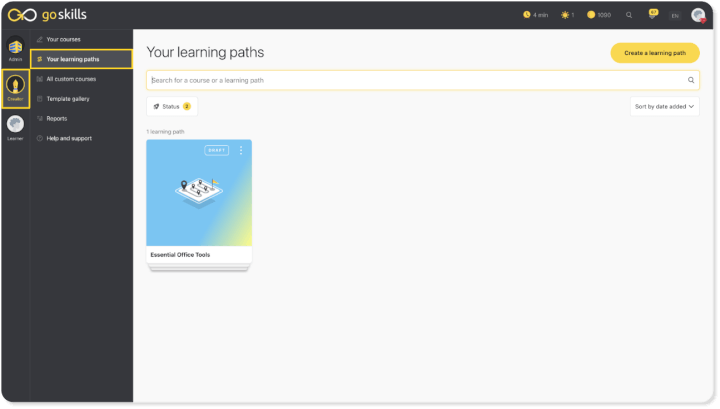Viewport: 720px width, 409px height.
Task: Click the GoSkills logo
Action: [x=47, y=15]
